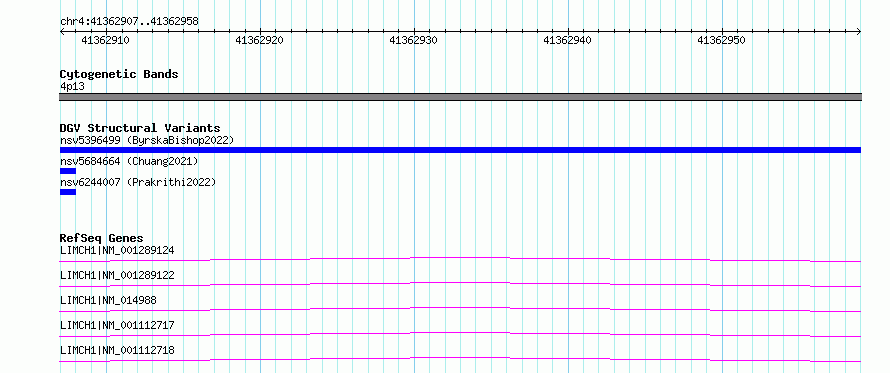Click the magenta intron line of NM_014988
This screenshot has width=890, height=373.
[460, 309]
